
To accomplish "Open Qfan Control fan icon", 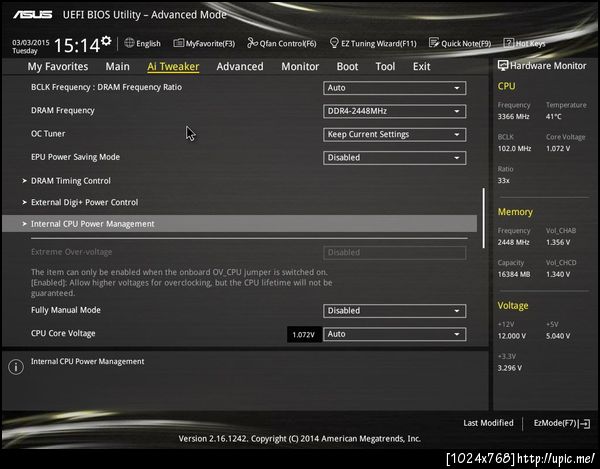I will 252,43.
